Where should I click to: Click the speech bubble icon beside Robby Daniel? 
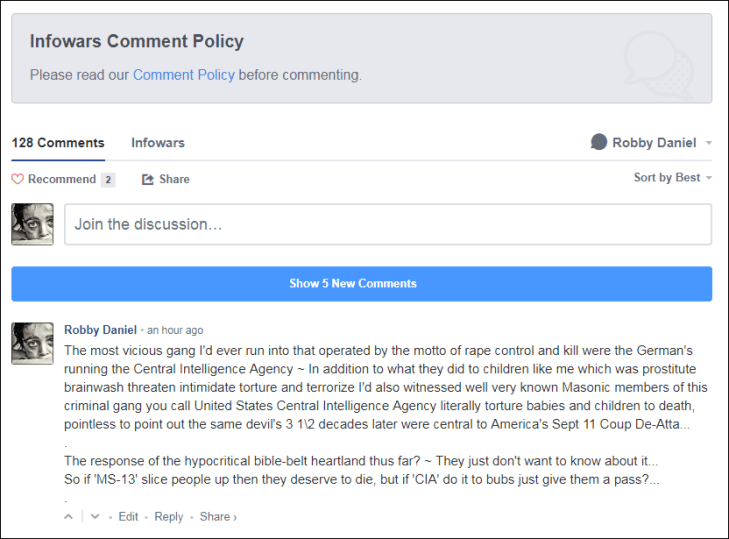599,143
